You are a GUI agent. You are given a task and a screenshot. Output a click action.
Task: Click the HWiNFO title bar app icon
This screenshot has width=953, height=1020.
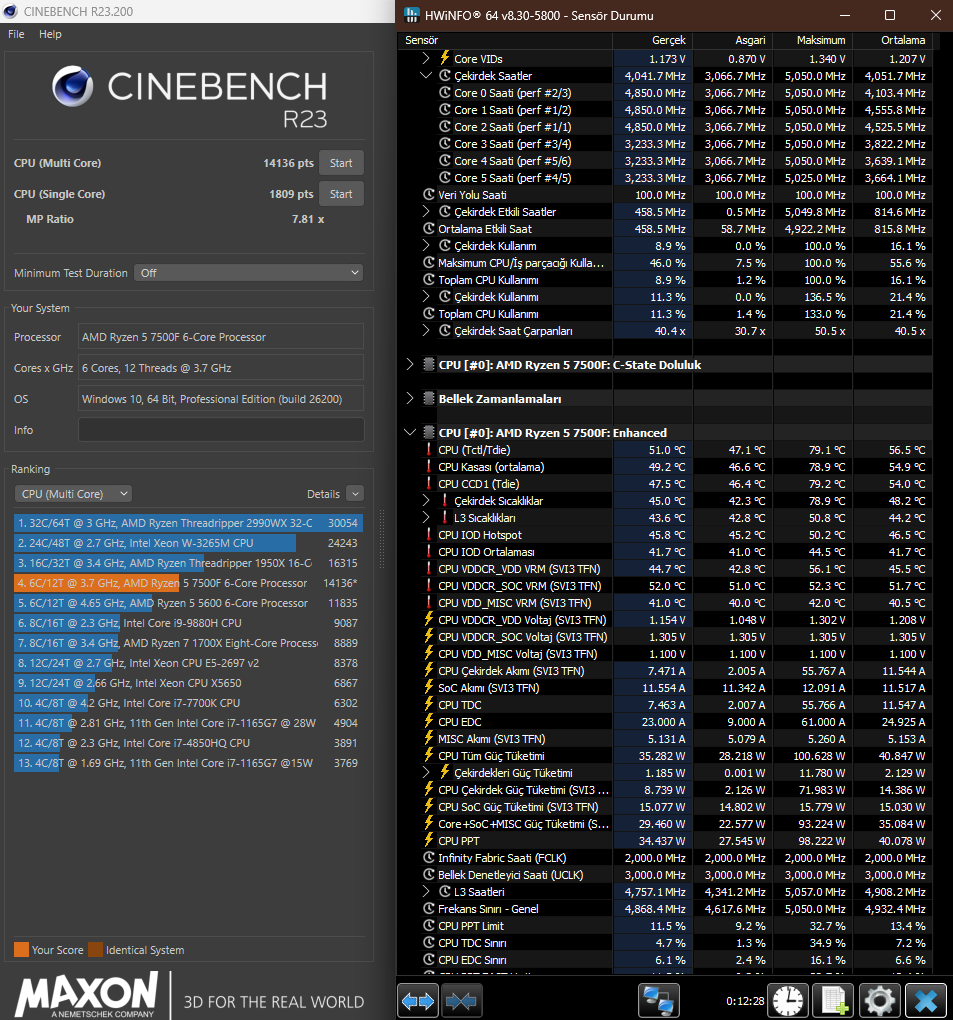[x=411, y=15]
